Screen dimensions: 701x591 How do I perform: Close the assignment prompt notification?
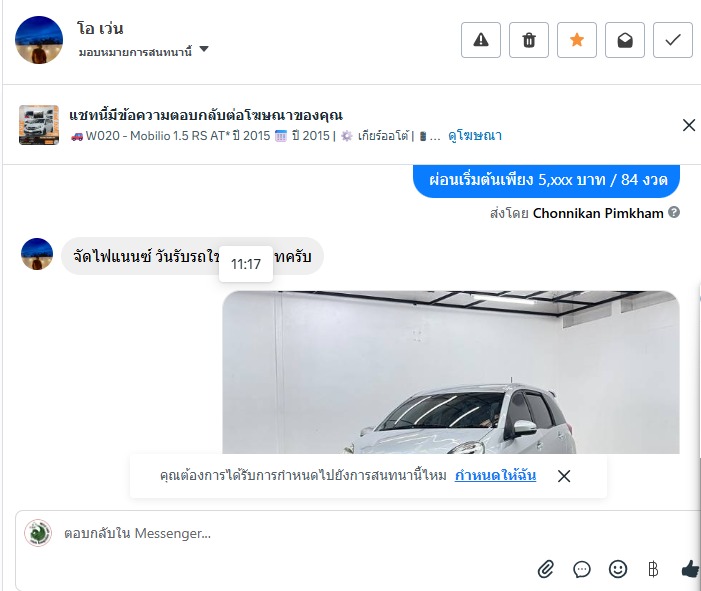point(564,476)
